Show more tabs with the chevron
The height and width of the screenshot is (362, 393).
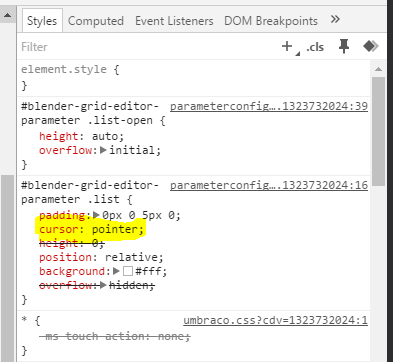point(335,19)
